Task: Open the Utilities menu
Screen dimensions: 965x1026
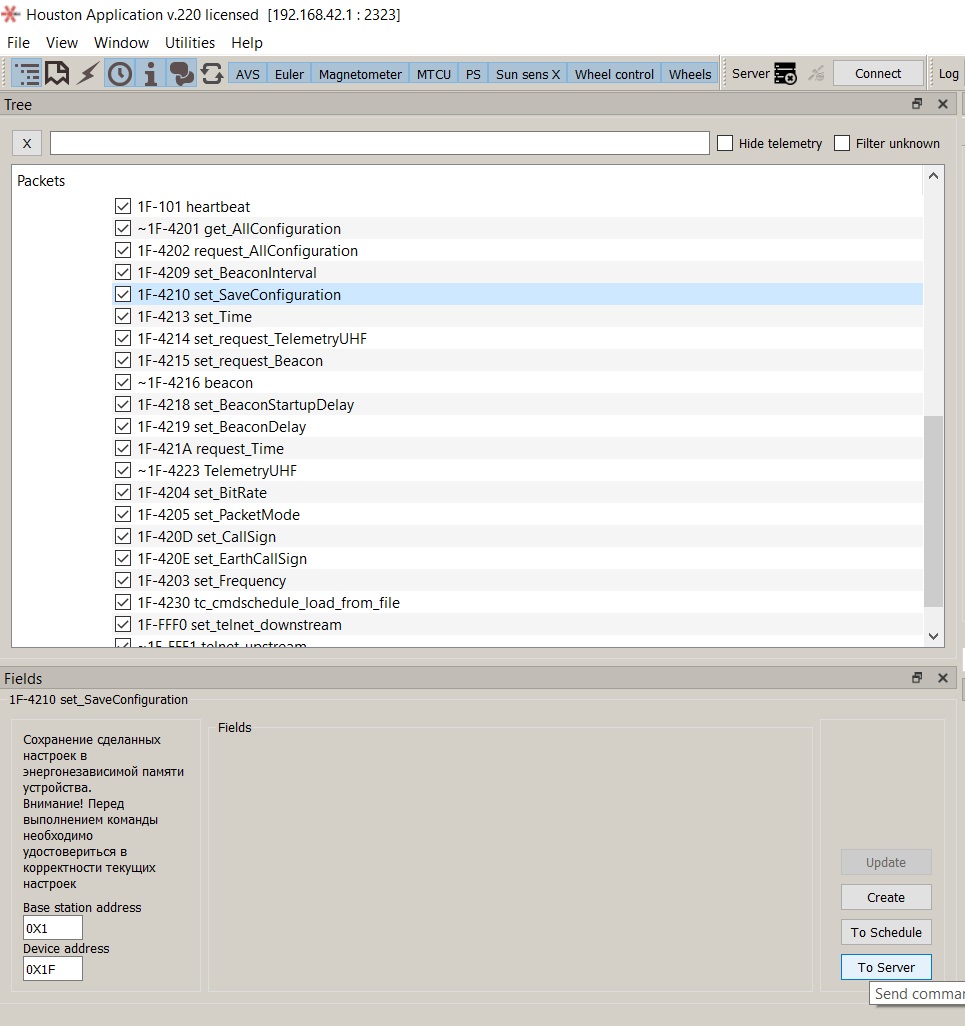Action: [190, 43]
